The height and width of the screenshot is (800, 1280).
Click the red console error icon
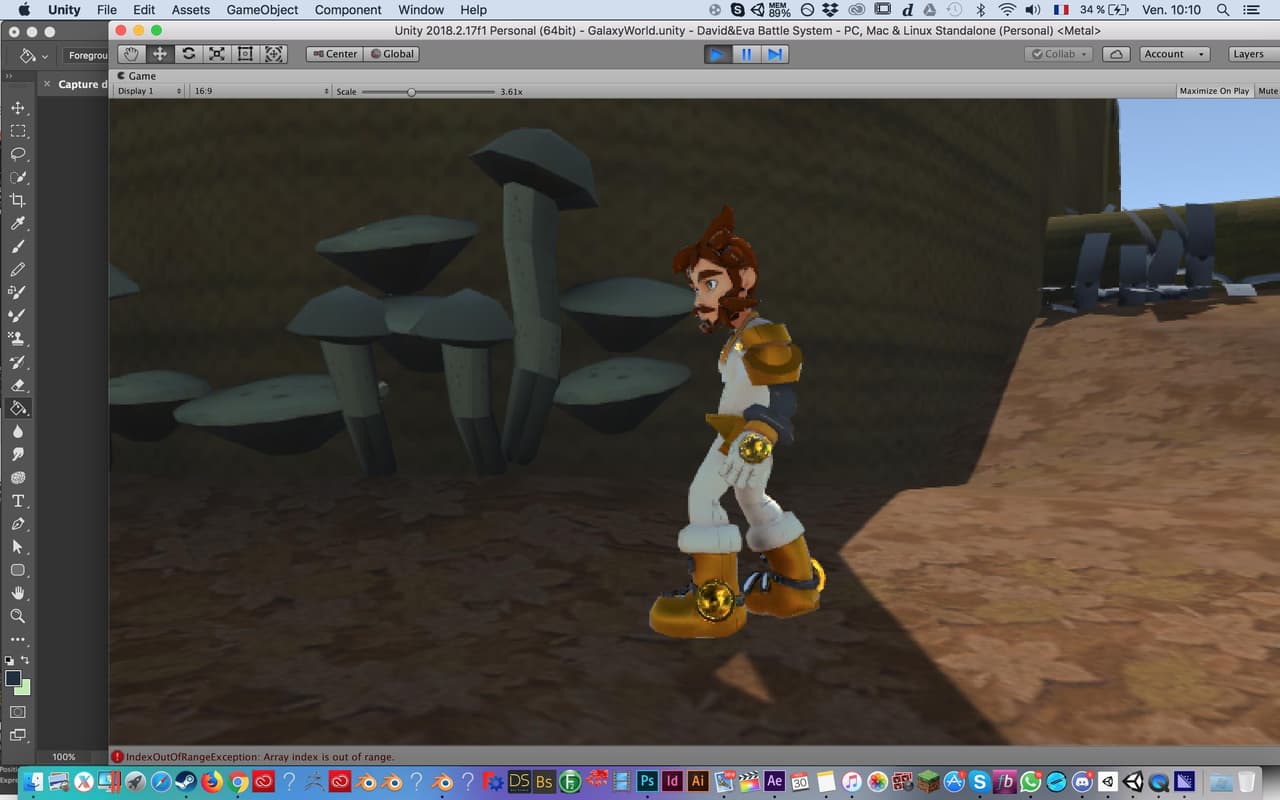(117, 757)
